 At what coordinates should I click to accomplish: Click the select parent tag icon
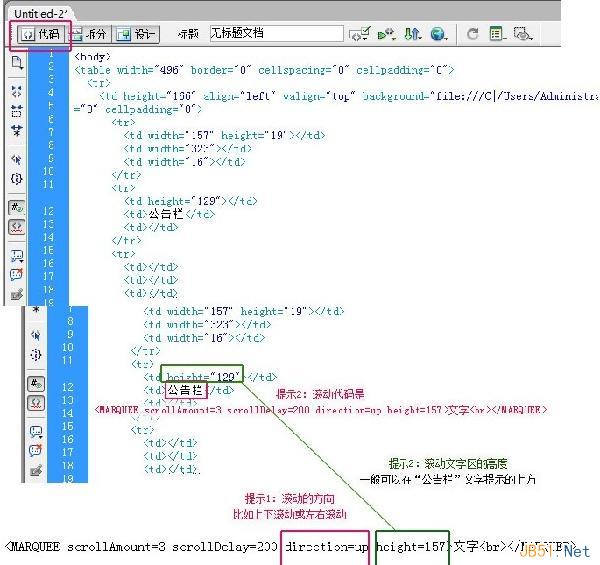[16, 159]
